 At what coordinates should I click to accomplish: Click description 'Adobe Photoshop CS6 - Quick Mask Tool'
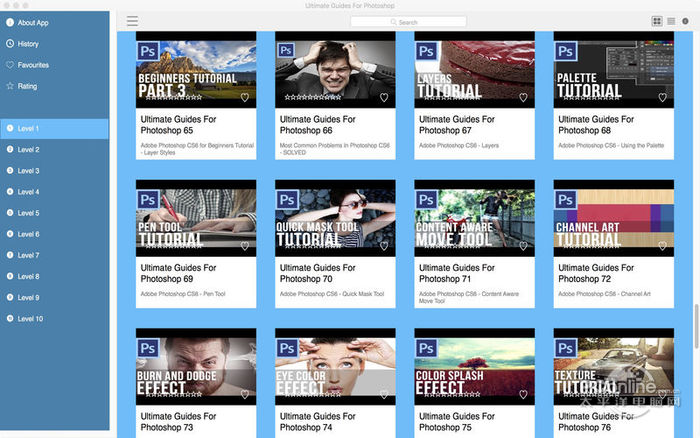click(332, 294)
